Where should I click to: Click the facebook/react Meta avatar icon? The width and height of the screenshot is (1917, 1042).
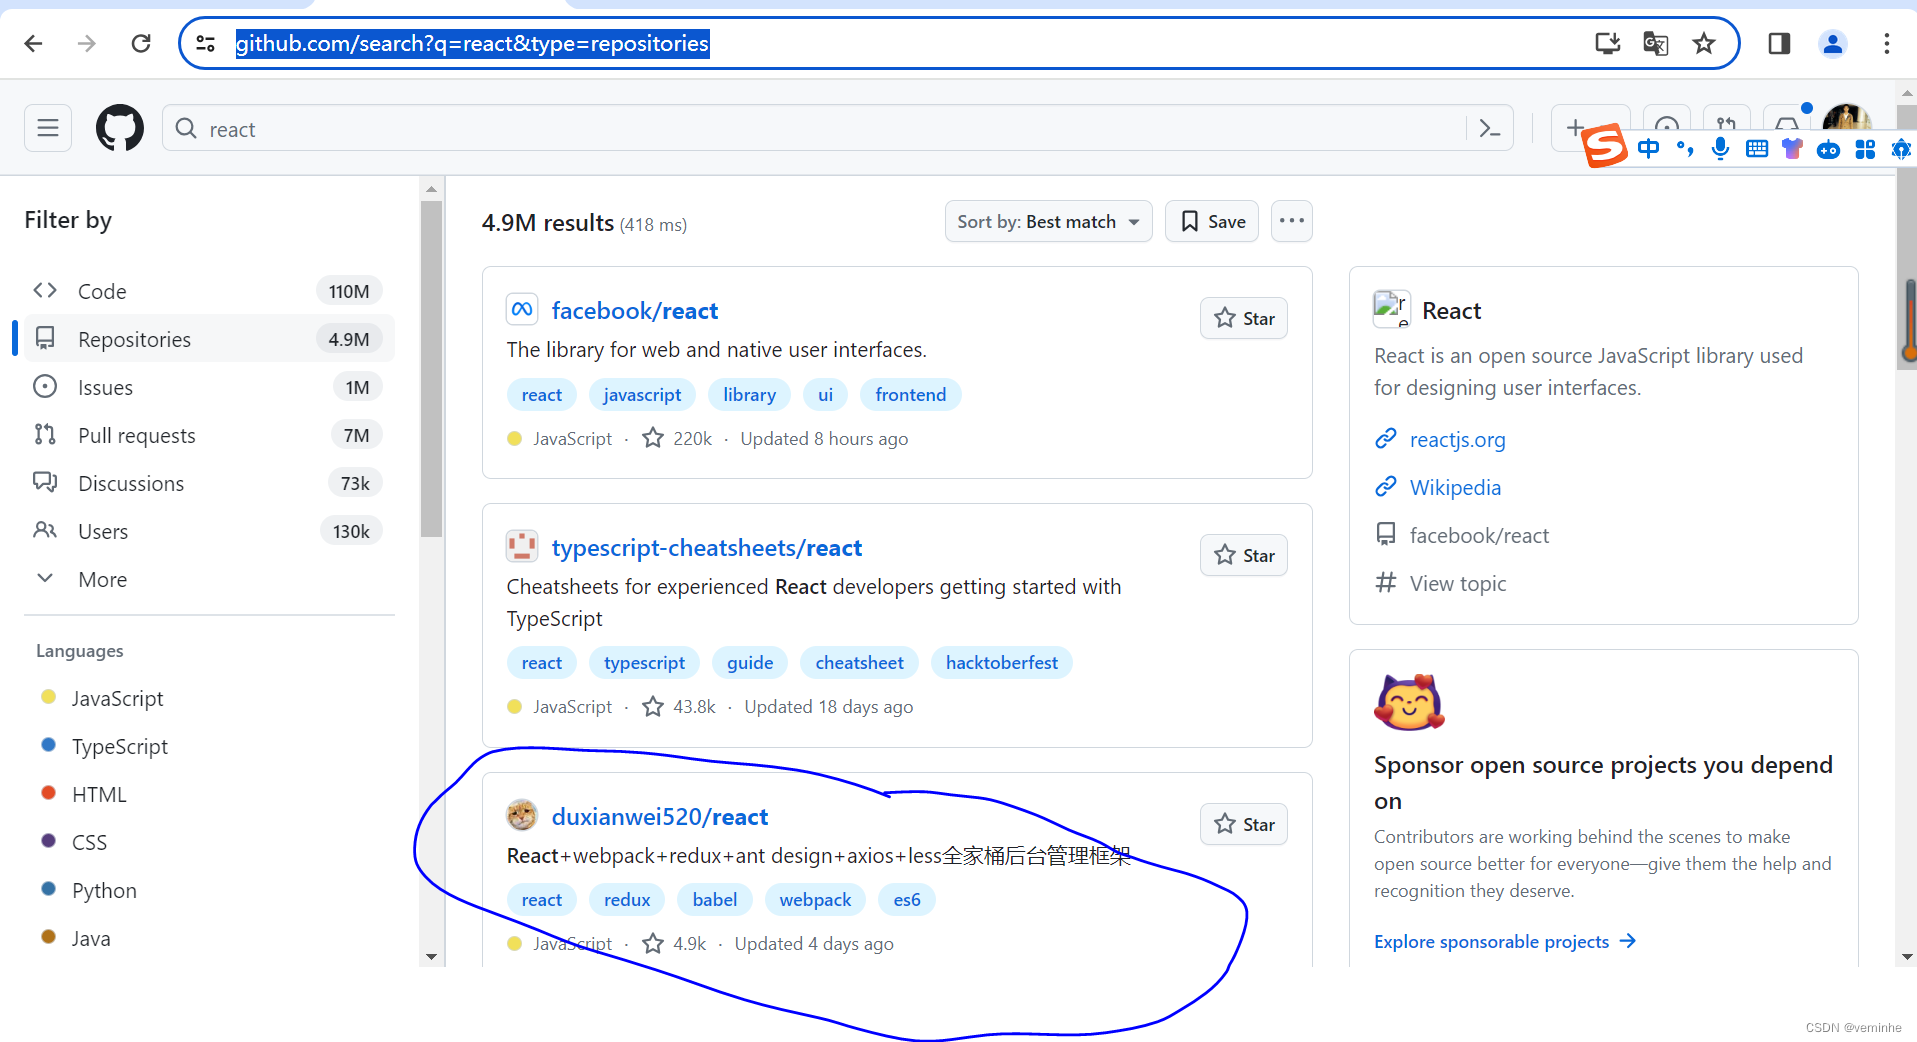tap(522, 310)
